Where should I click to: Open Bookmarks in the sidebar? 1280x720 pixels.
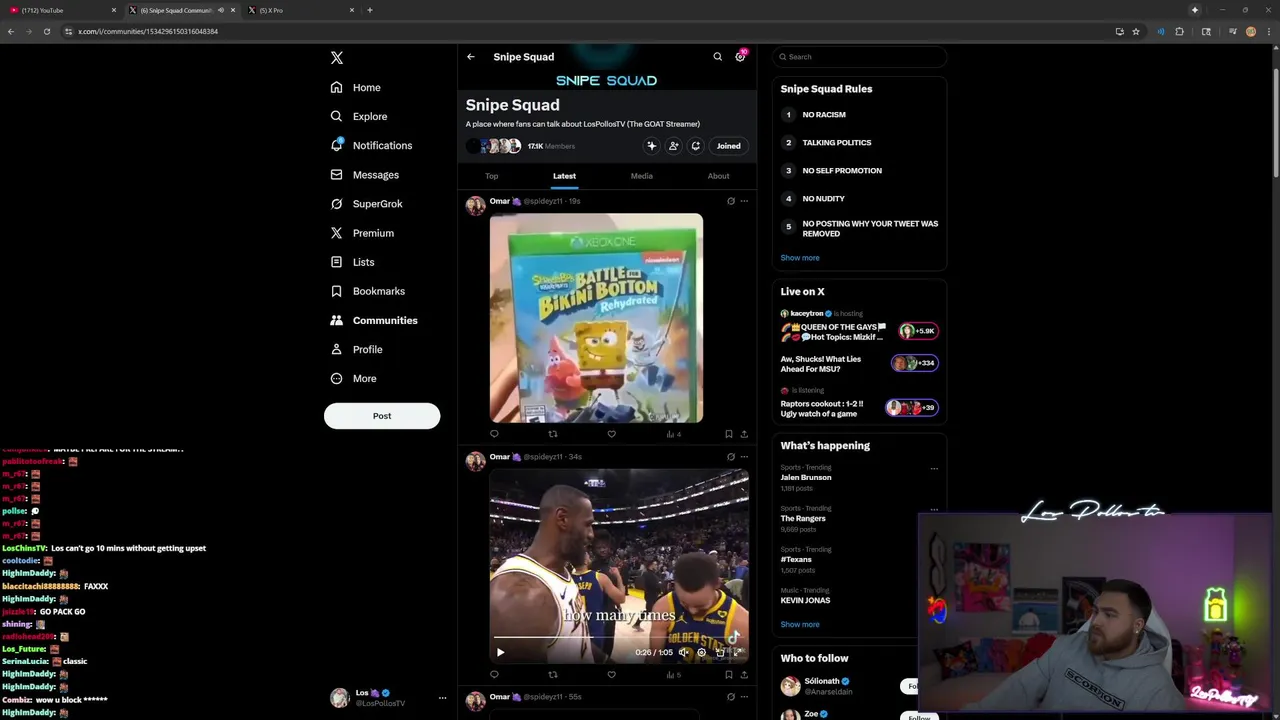tap(368, 291)
